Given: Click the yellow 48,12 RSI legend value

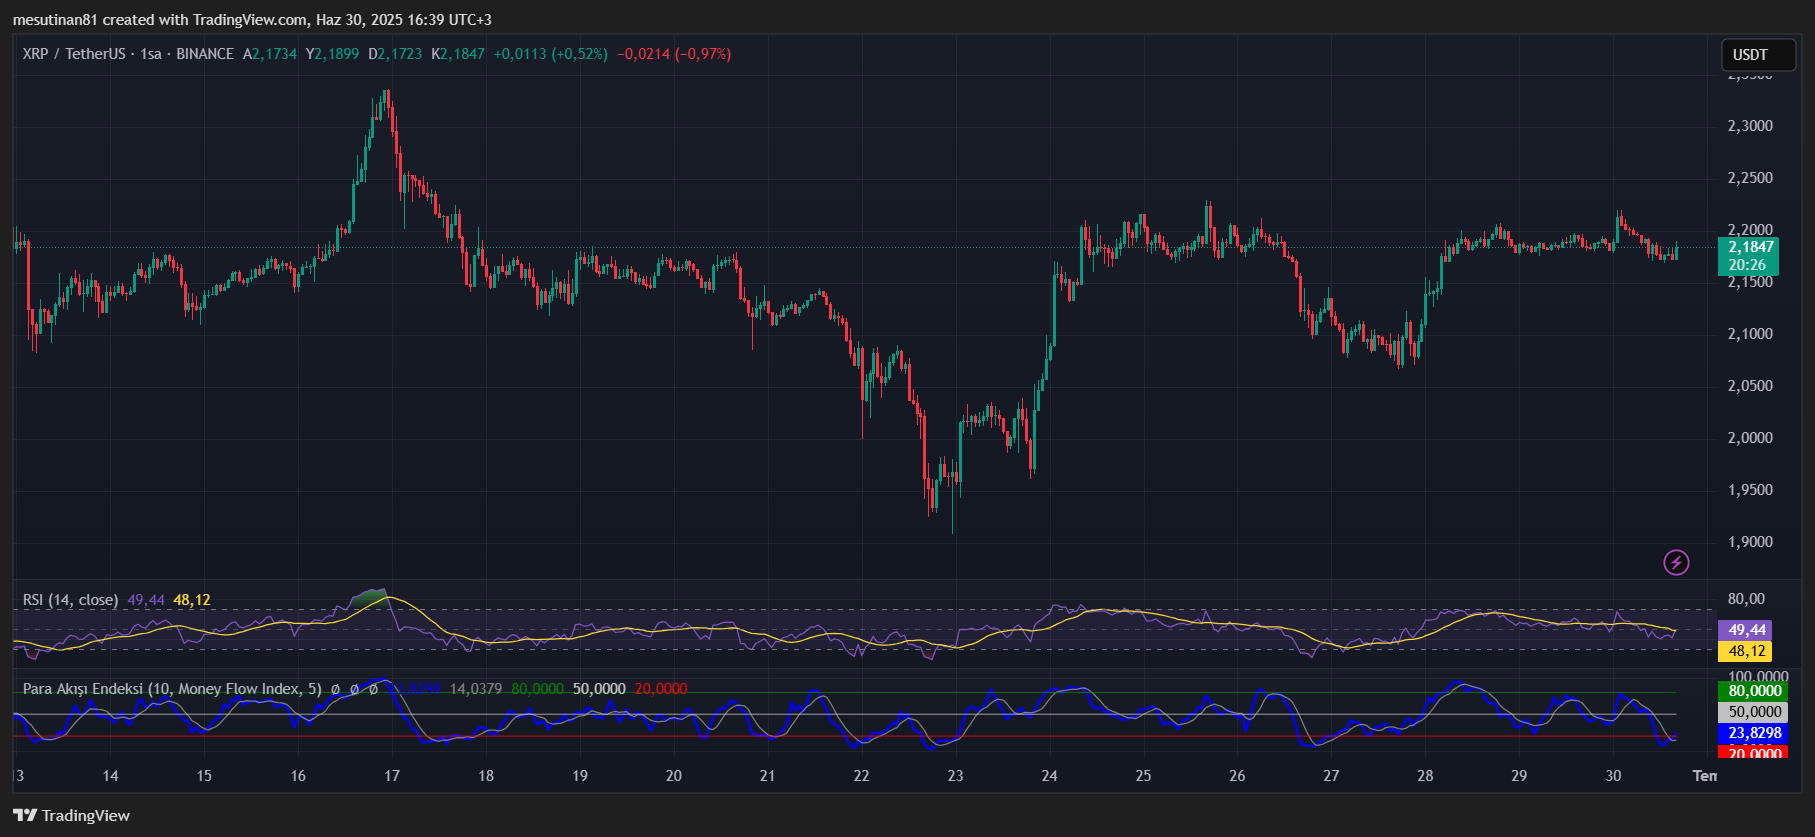Looking at the screenshot, I should pyautogui.click(x=192, y=600).
